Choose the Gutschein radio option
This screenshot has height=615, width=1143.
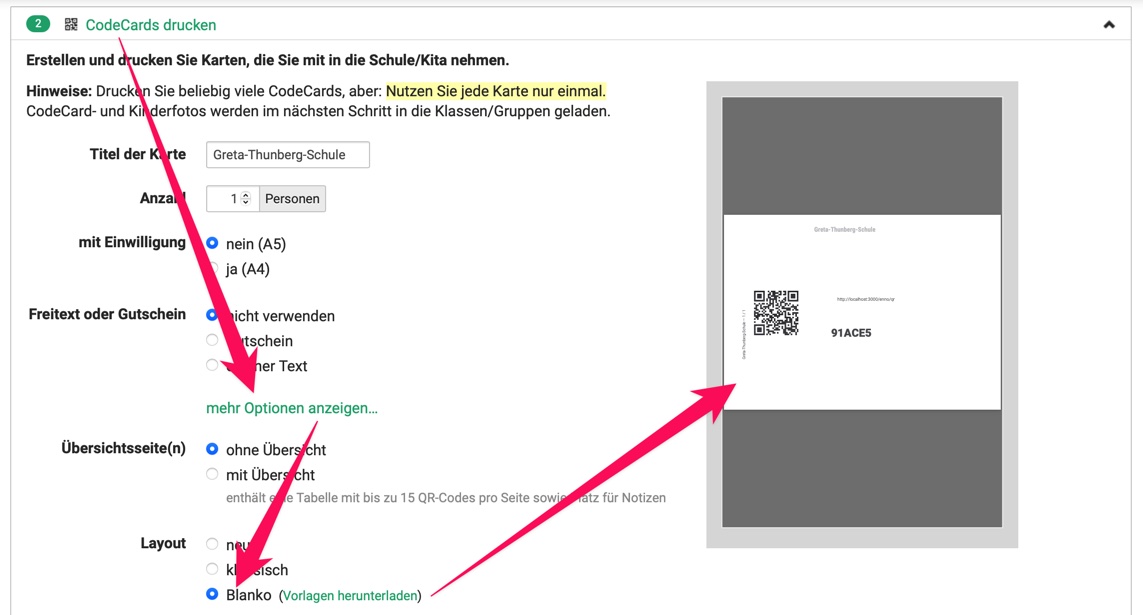point(212,340)
